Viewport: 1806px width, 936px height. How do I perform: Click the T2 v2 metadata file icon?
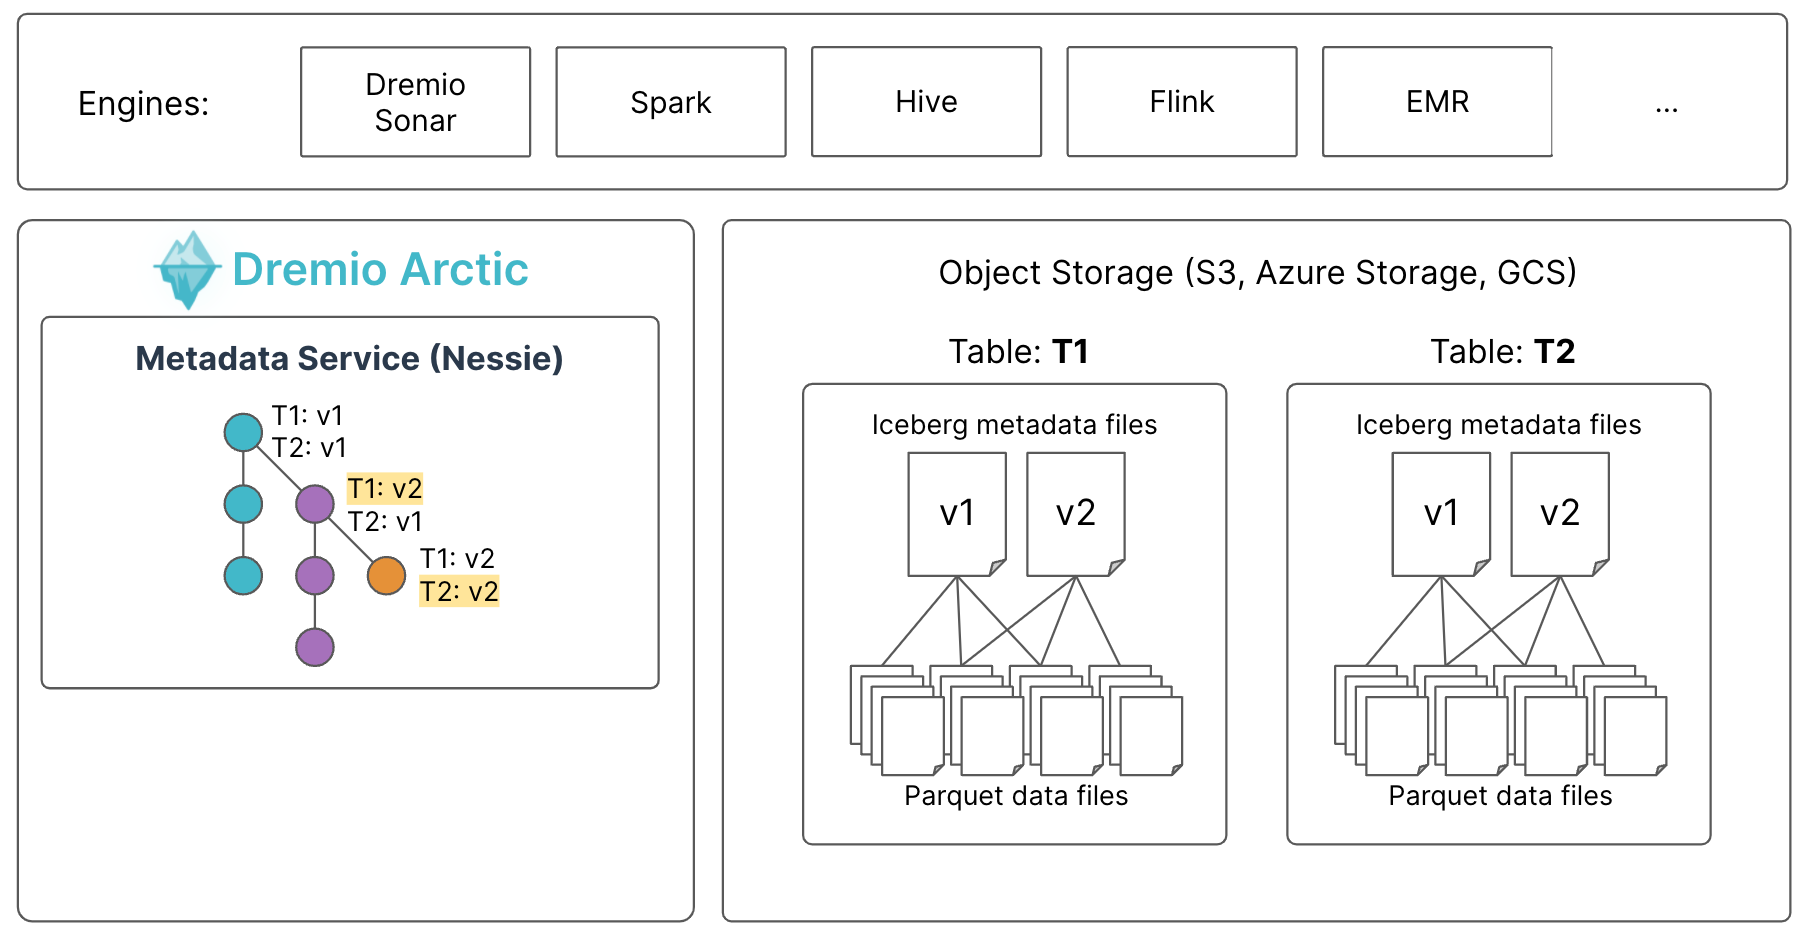tap(1559, 513)
